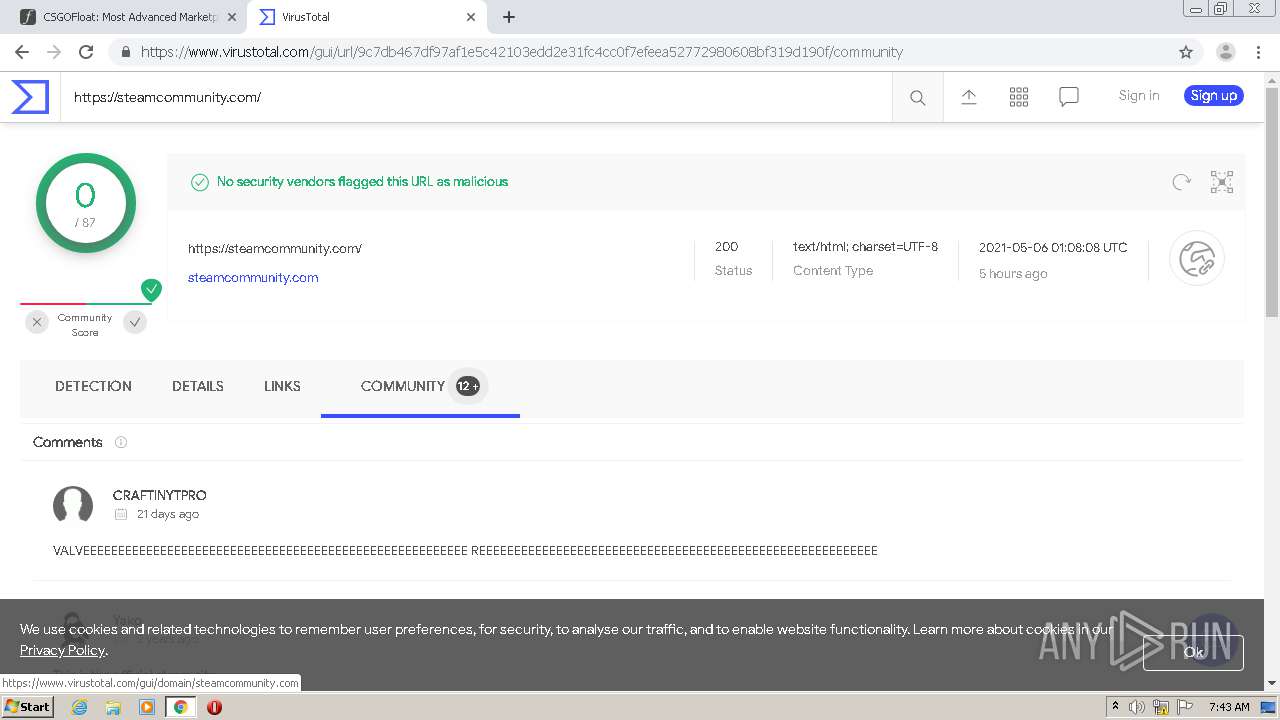Screen dimensions: 1280x720
Task: Open the Chrome three-dot menu
Action: point(1258,52)
